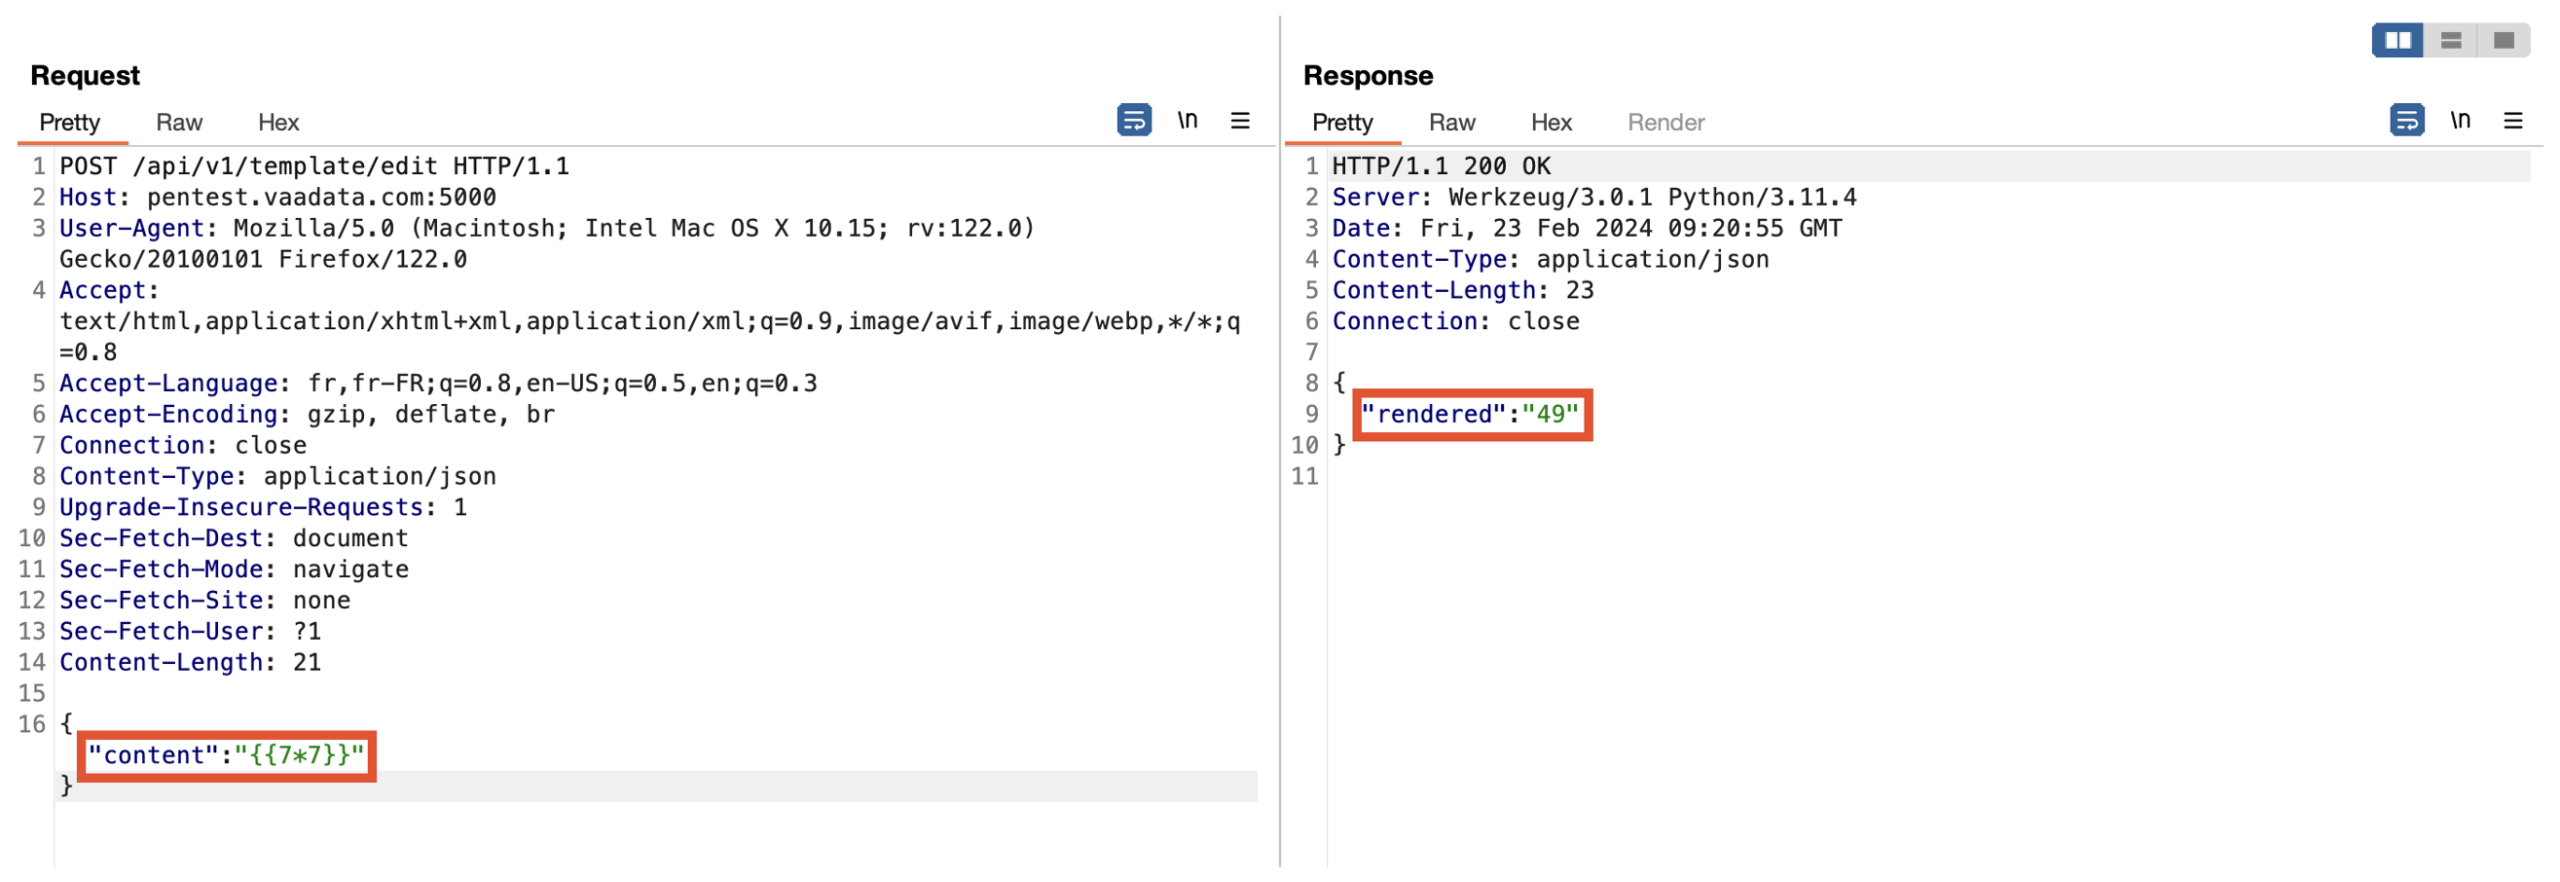2560x882 pixels.
Task: Open the Raw tab in Response panel
Action: pos(1451,122)
